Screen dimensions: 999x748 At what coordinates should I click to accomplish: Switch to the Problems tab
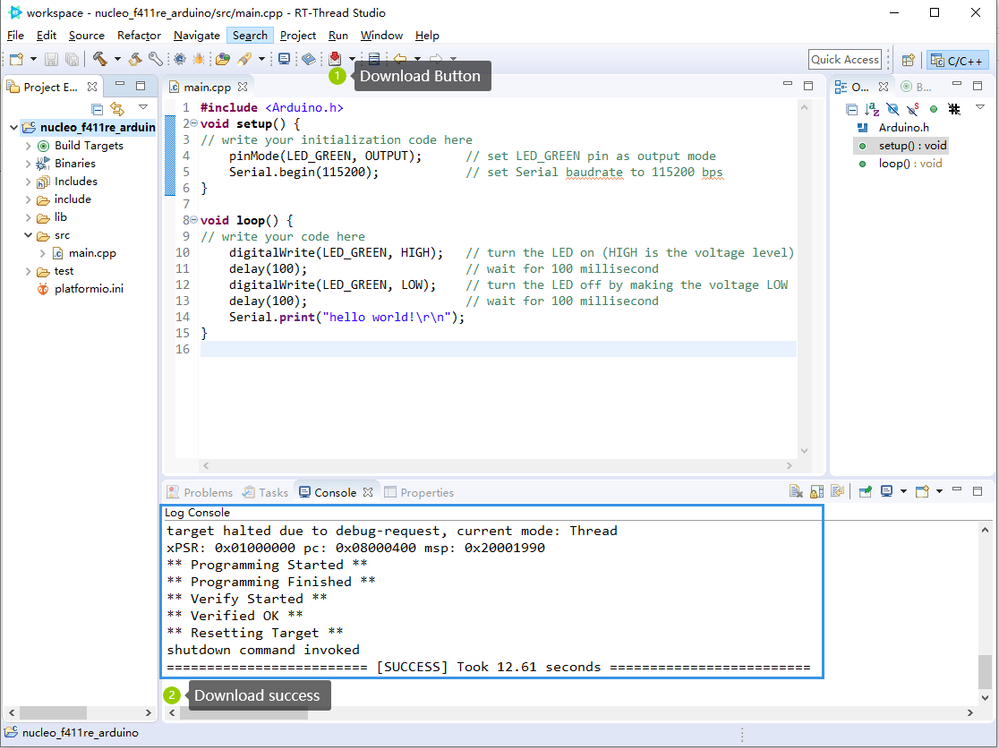(200, 493)
